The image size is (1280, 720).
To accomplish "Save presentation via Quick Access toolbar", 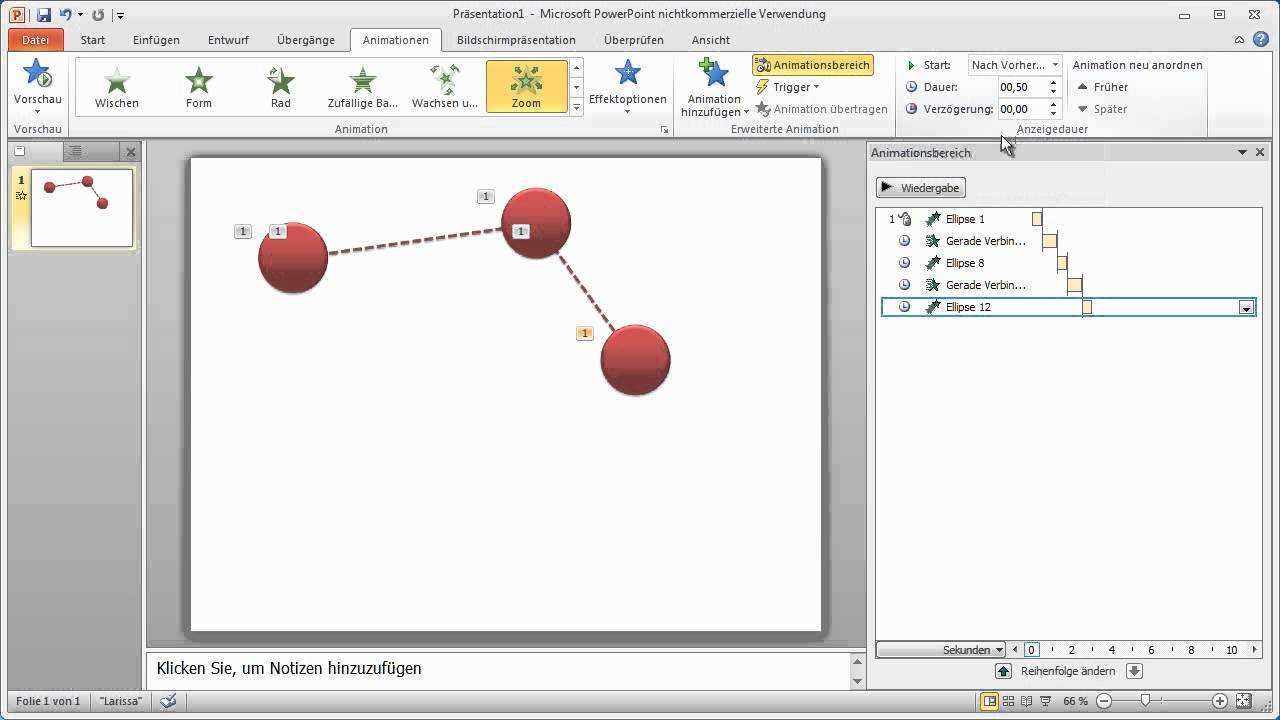I will 44,15.
